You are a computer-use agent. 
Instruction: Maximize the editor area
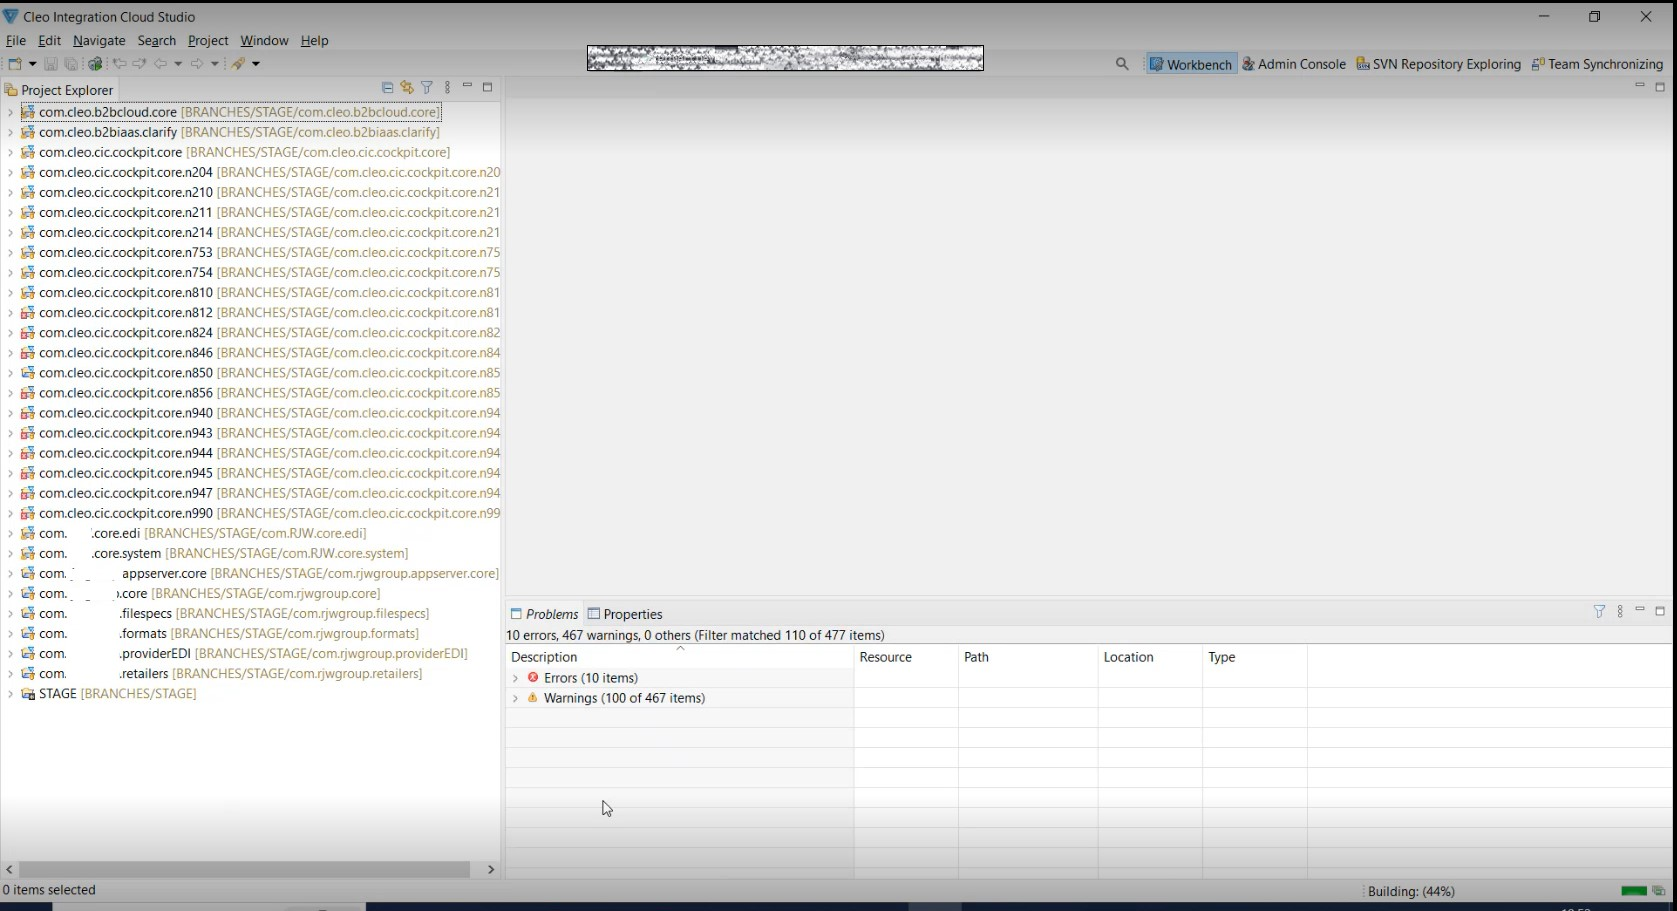[1660, 86]
